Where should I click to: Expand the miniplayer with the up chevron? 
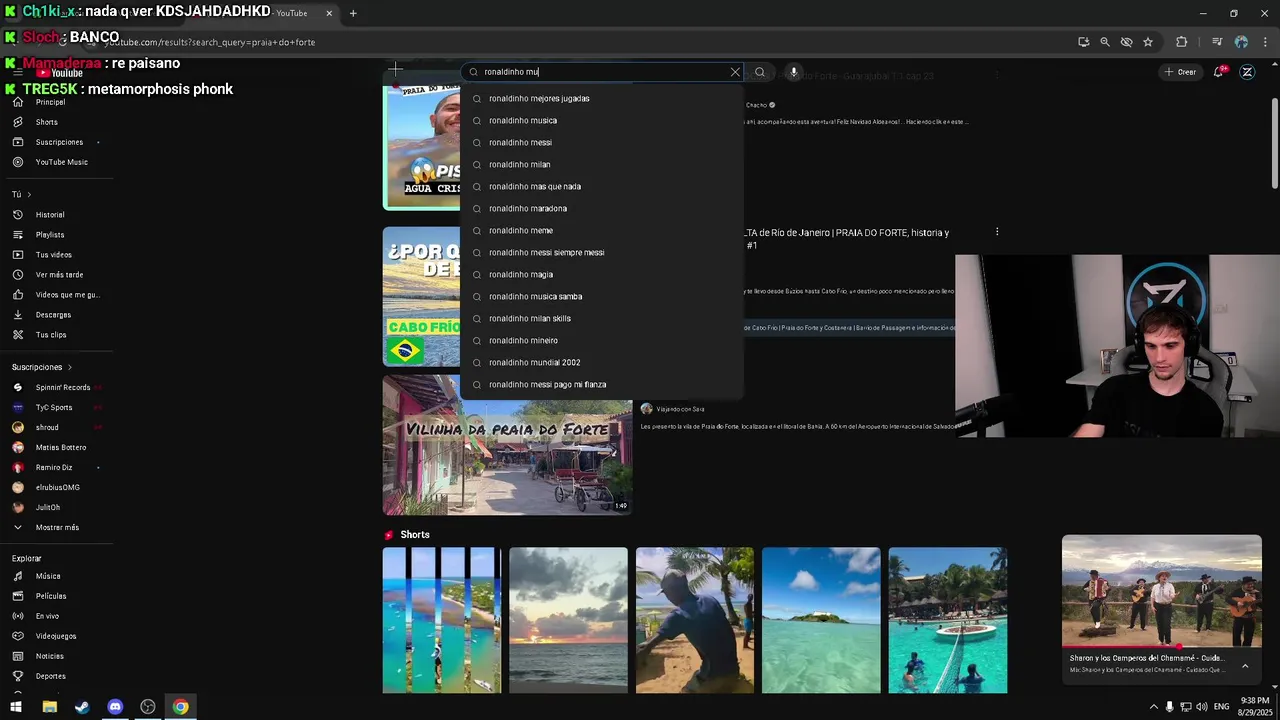[x=1245, y=666]
